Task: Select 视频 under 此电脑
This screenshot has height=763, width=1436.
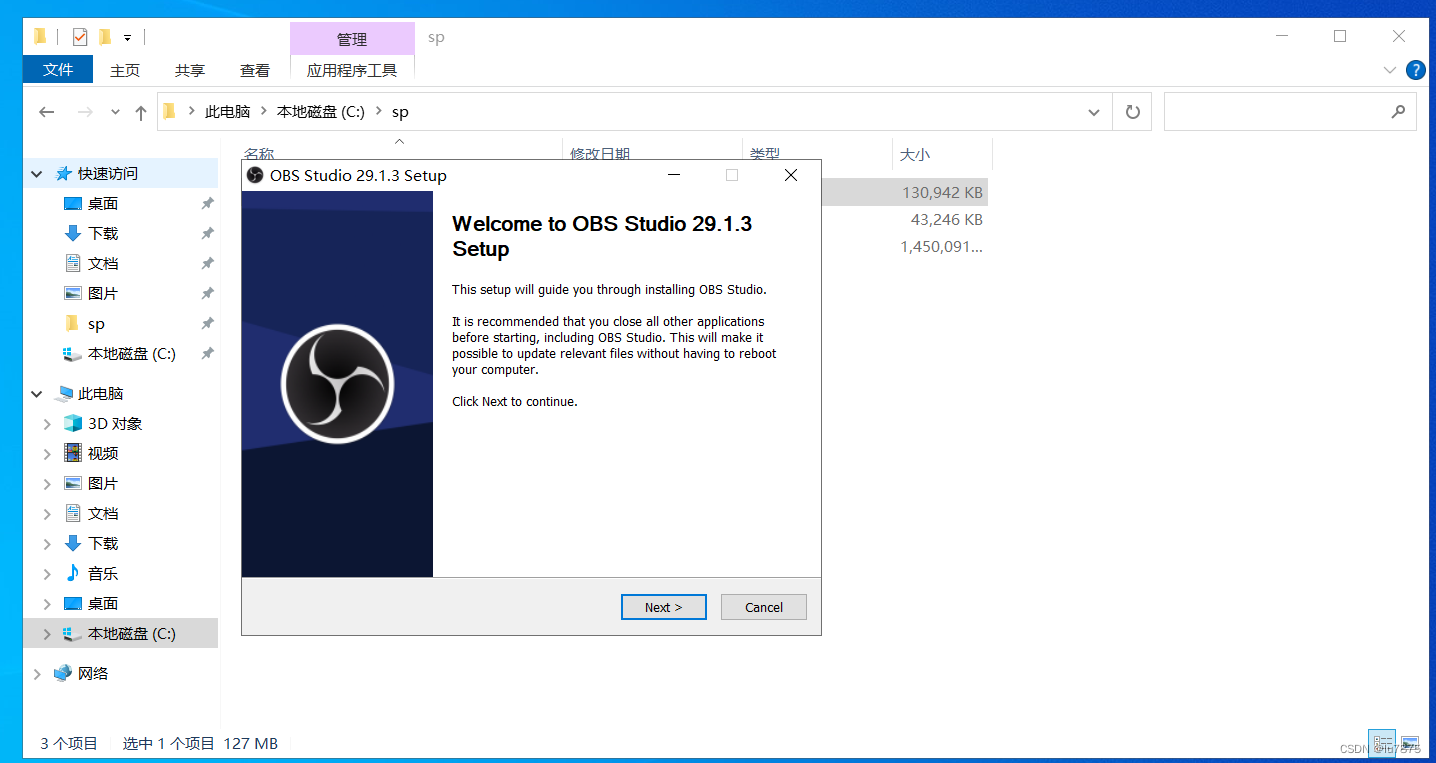Action: click(x=103, y=454)
